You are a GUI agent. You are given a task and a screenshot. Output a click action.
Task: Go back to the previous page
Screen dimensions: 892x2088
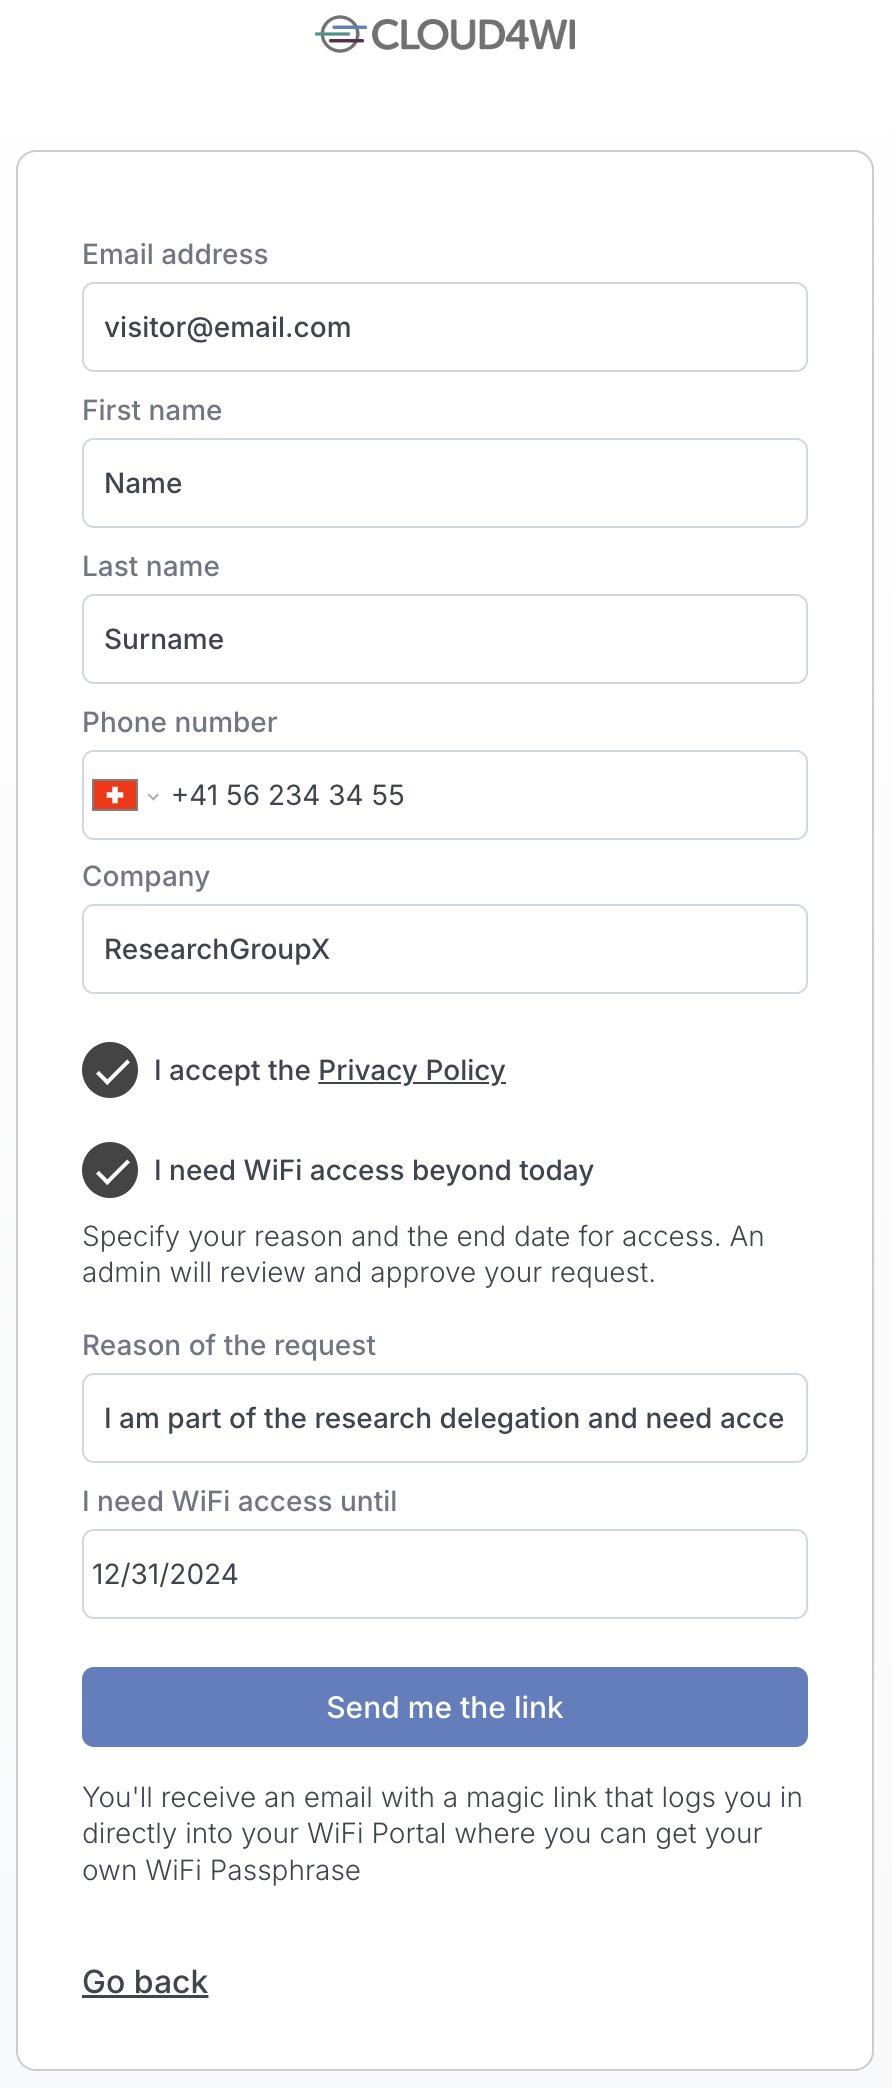coord(145,1982)
